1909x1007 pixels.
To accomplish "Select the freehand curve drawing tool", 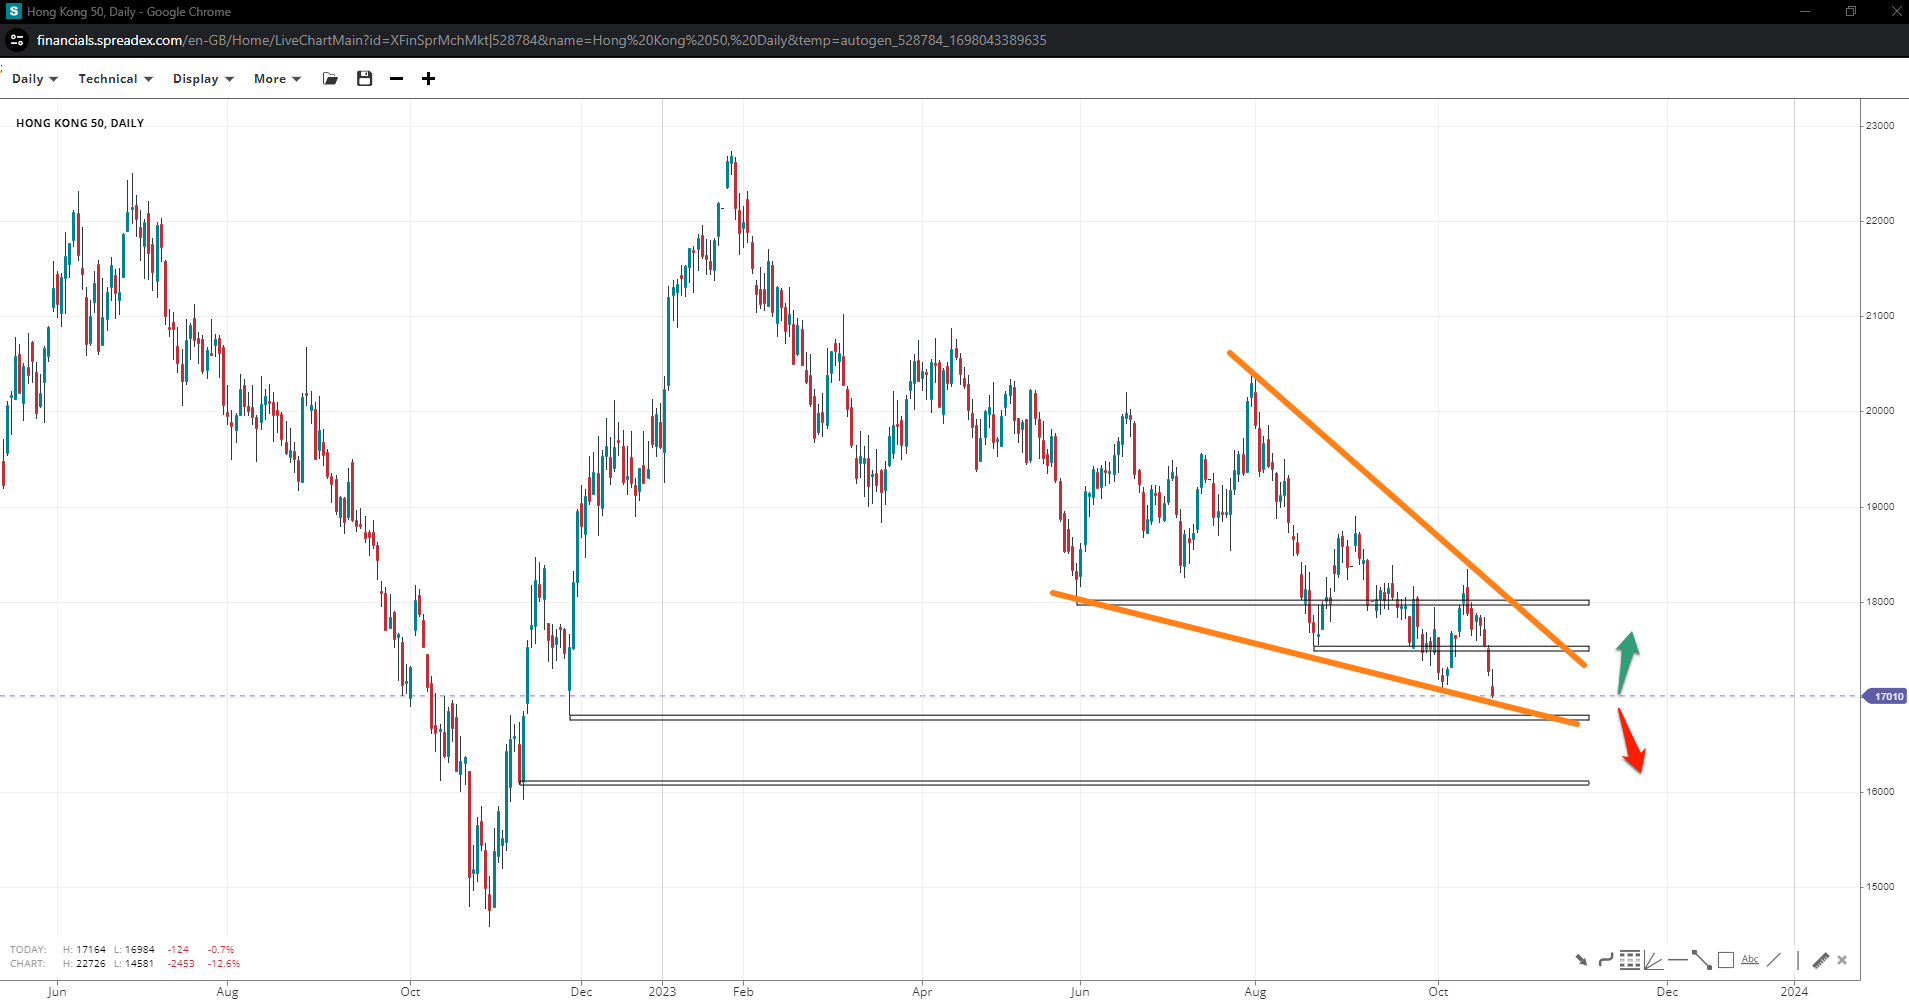I will 1605,960.
